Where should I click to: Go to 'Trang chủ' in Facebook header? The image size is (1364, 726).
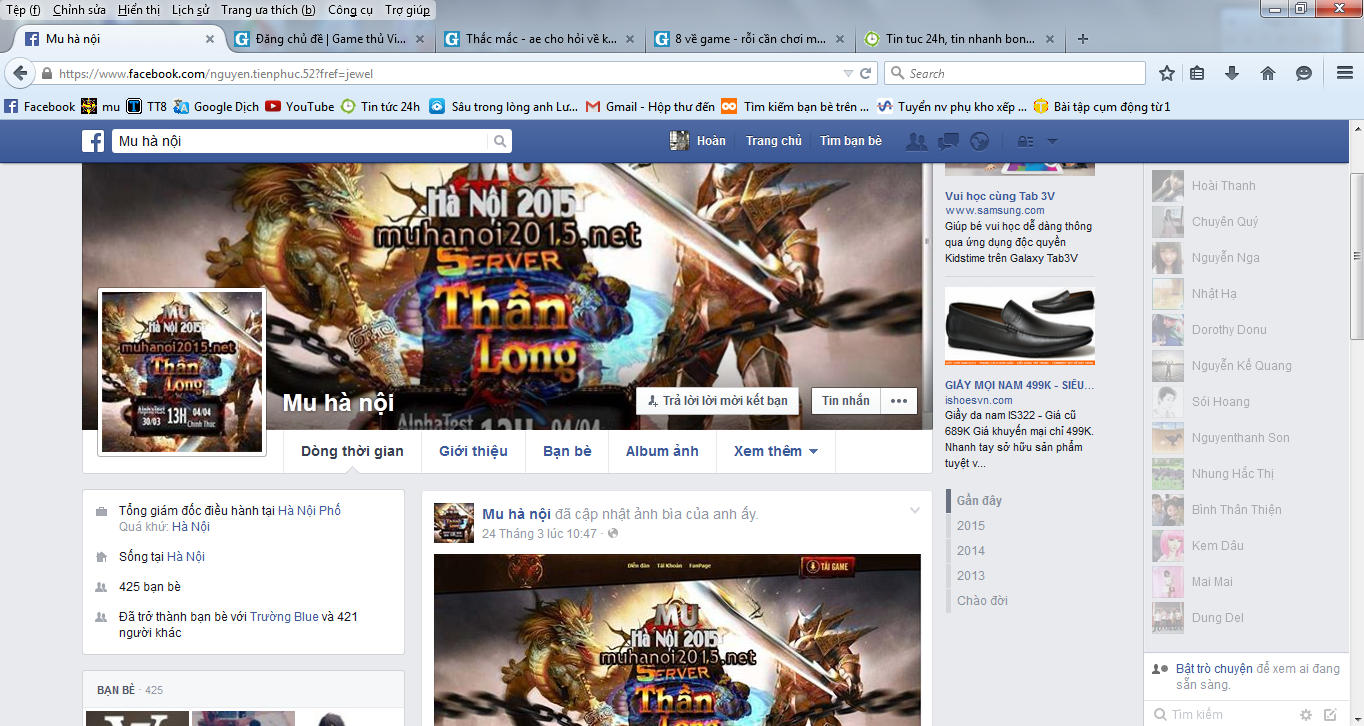tap(774, 141)
